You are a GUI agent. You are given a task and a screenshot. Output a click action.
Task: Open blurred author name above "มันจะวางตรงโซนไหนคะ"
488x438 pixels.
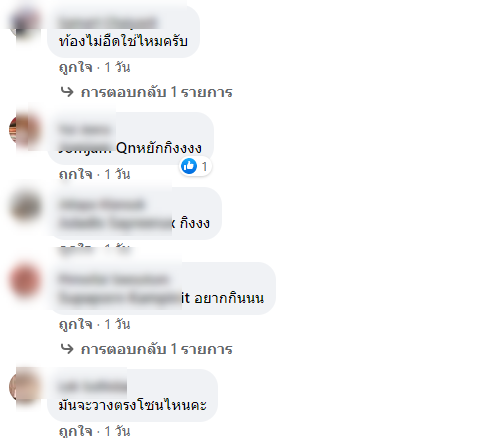(x=92, y=387)
